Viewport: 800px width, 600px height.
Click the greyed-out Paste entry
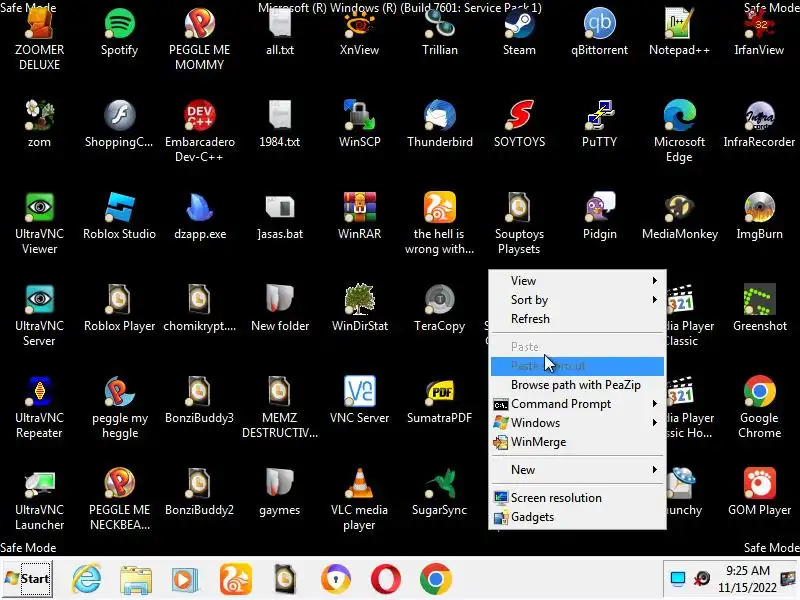tap(577, 346)
